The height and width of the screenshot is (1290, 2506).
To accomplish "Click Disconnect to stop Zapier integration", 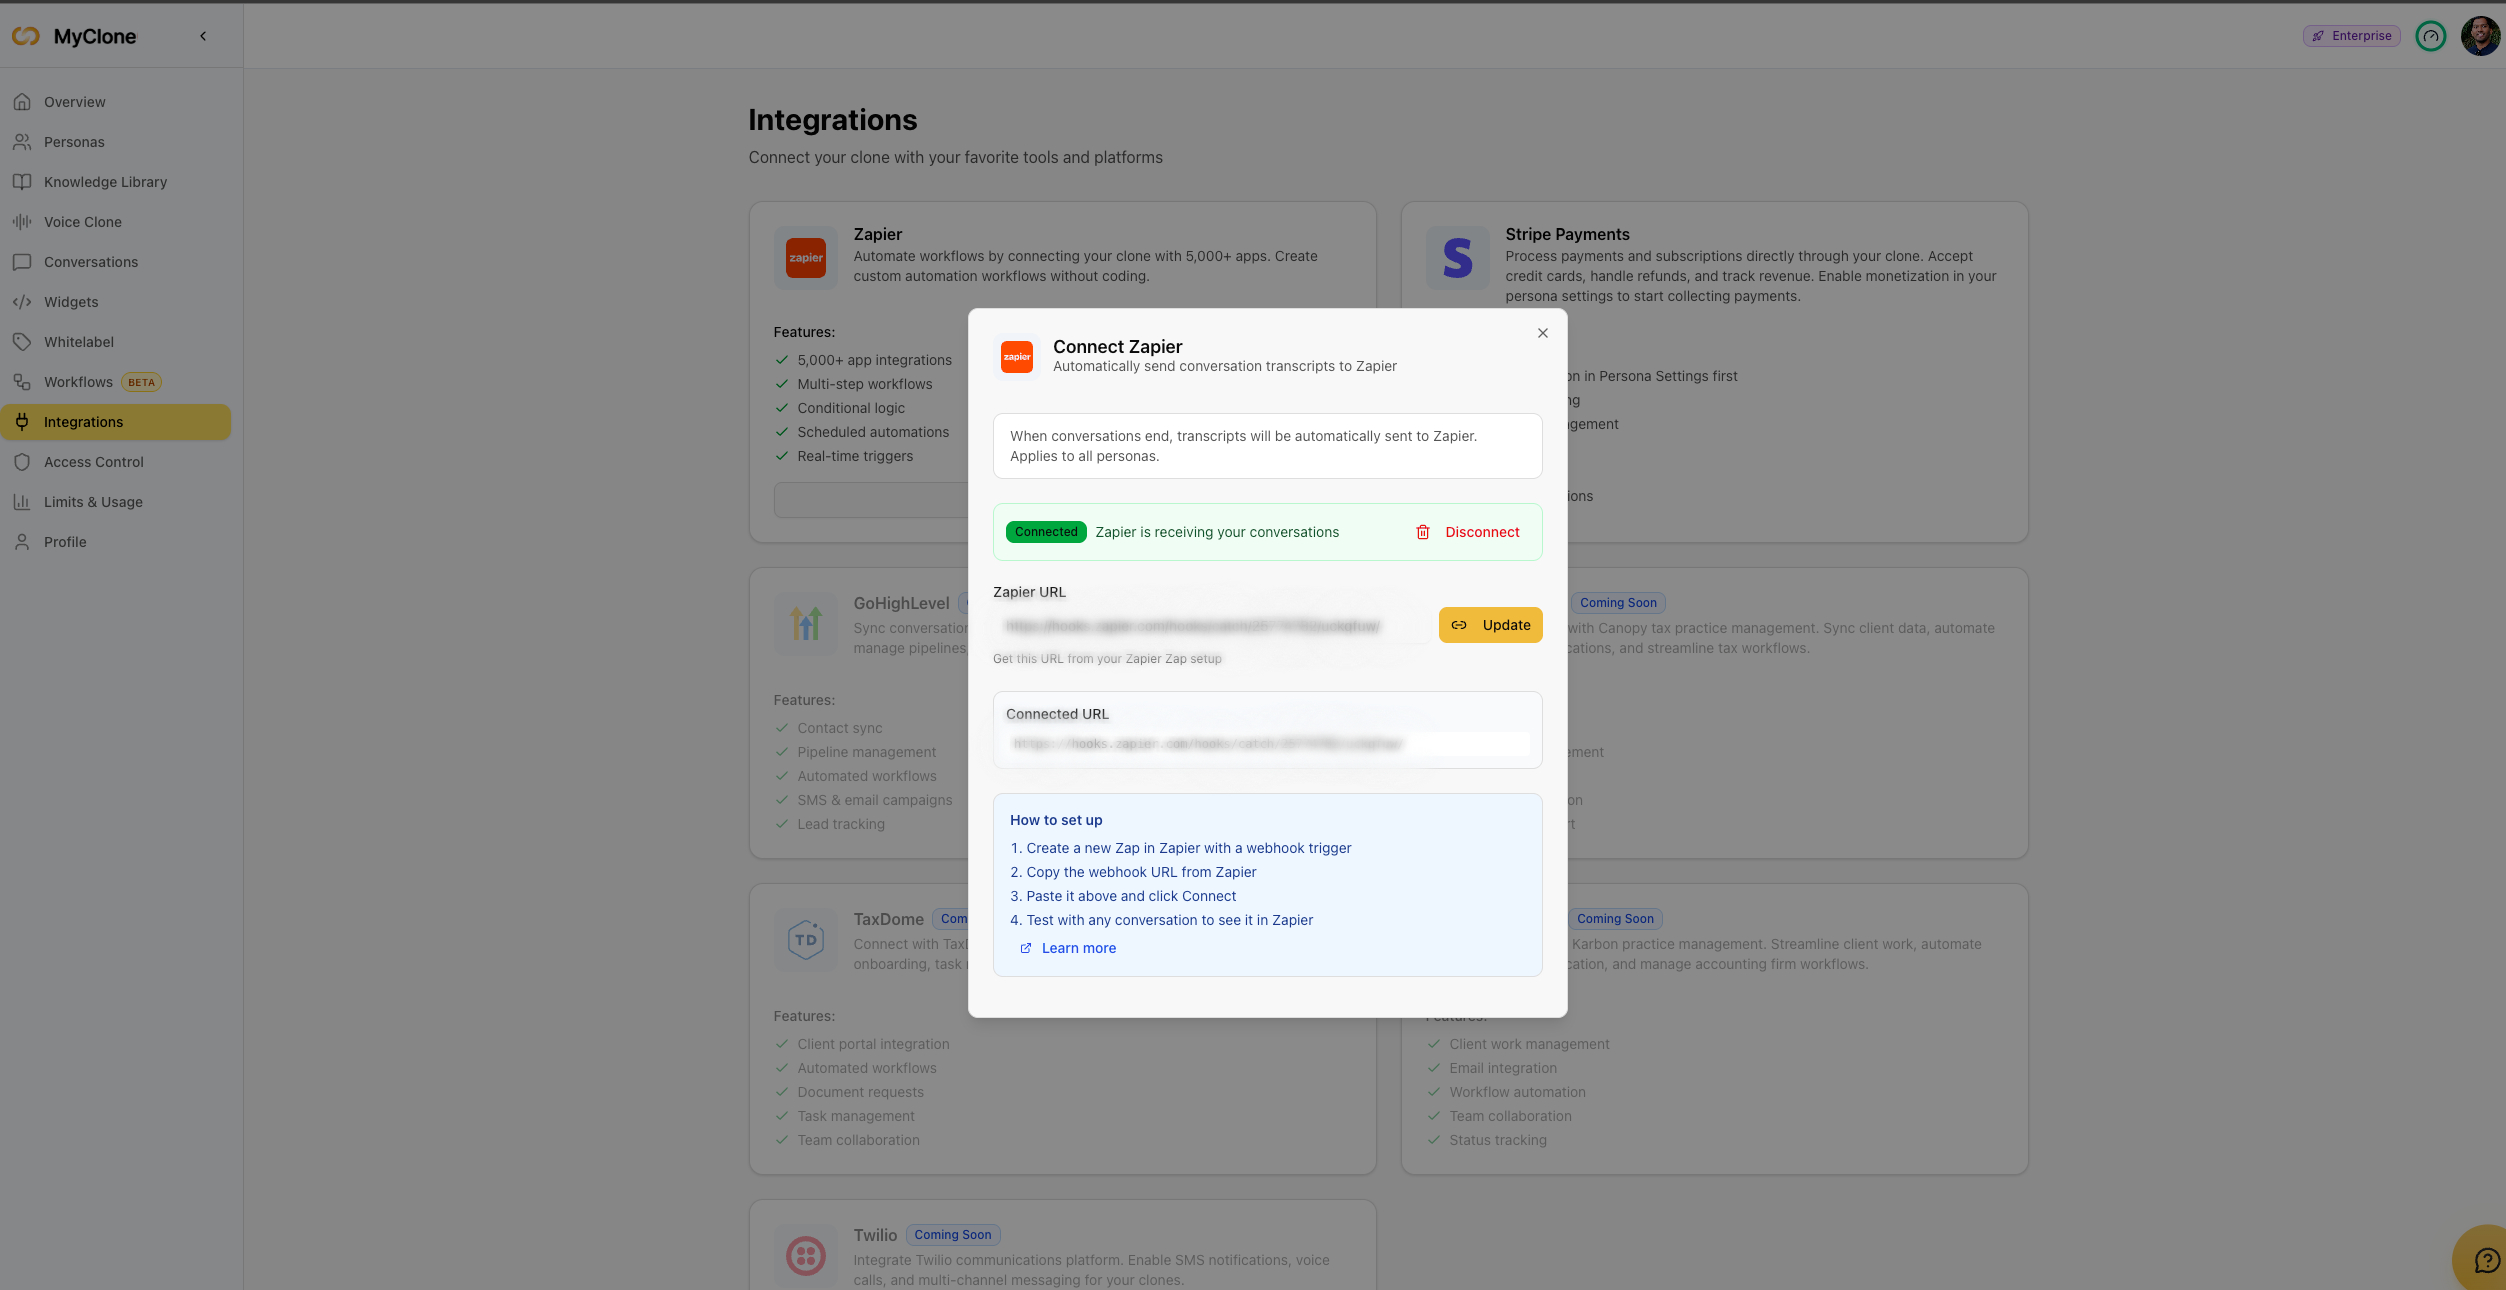I will (x=1481, y=532).
